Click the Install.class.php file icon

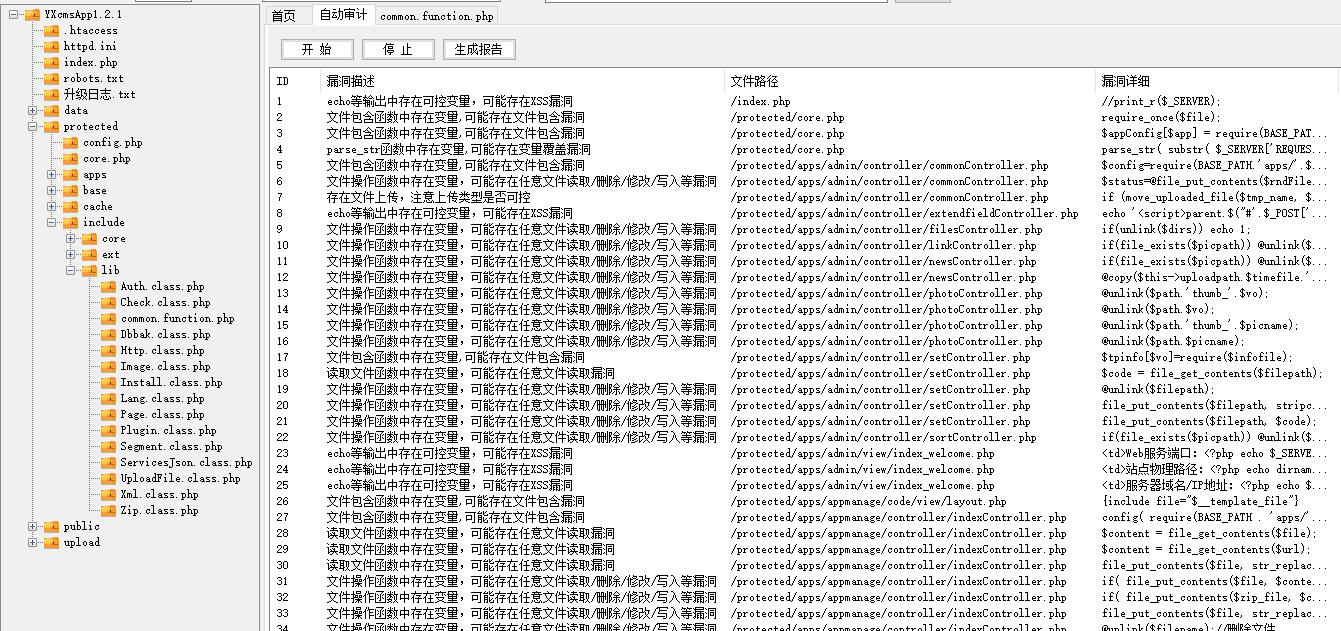(109, 383)
